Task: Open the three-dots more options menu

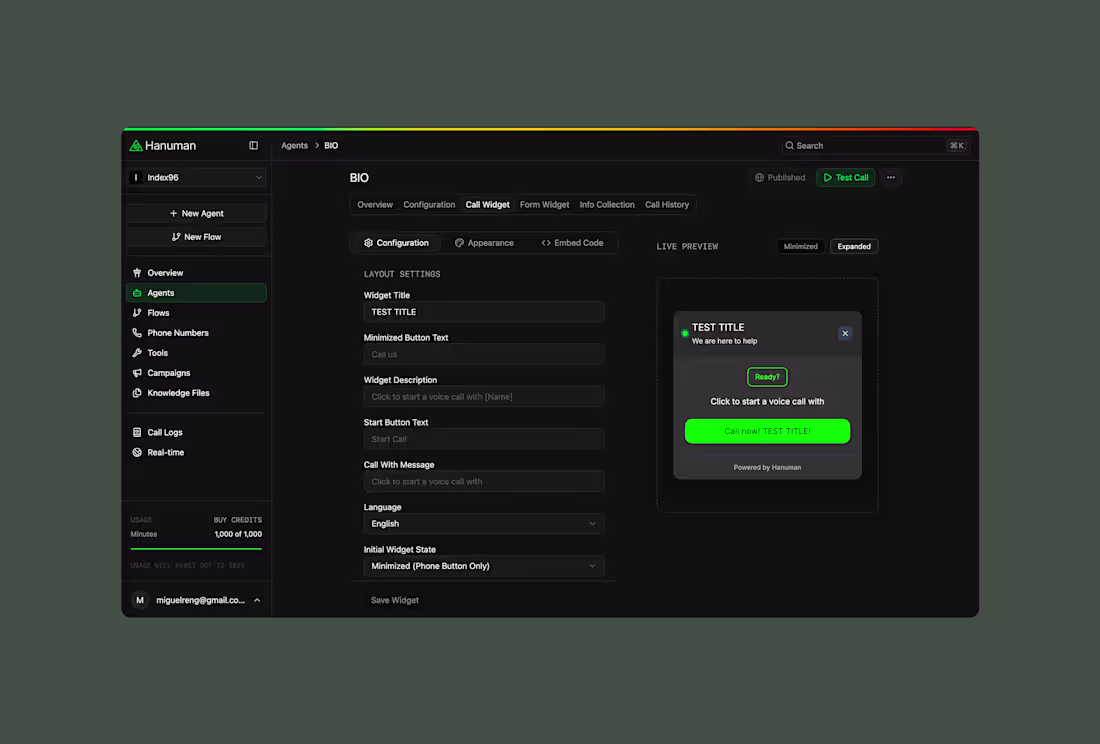Action: tap(891, 177)
